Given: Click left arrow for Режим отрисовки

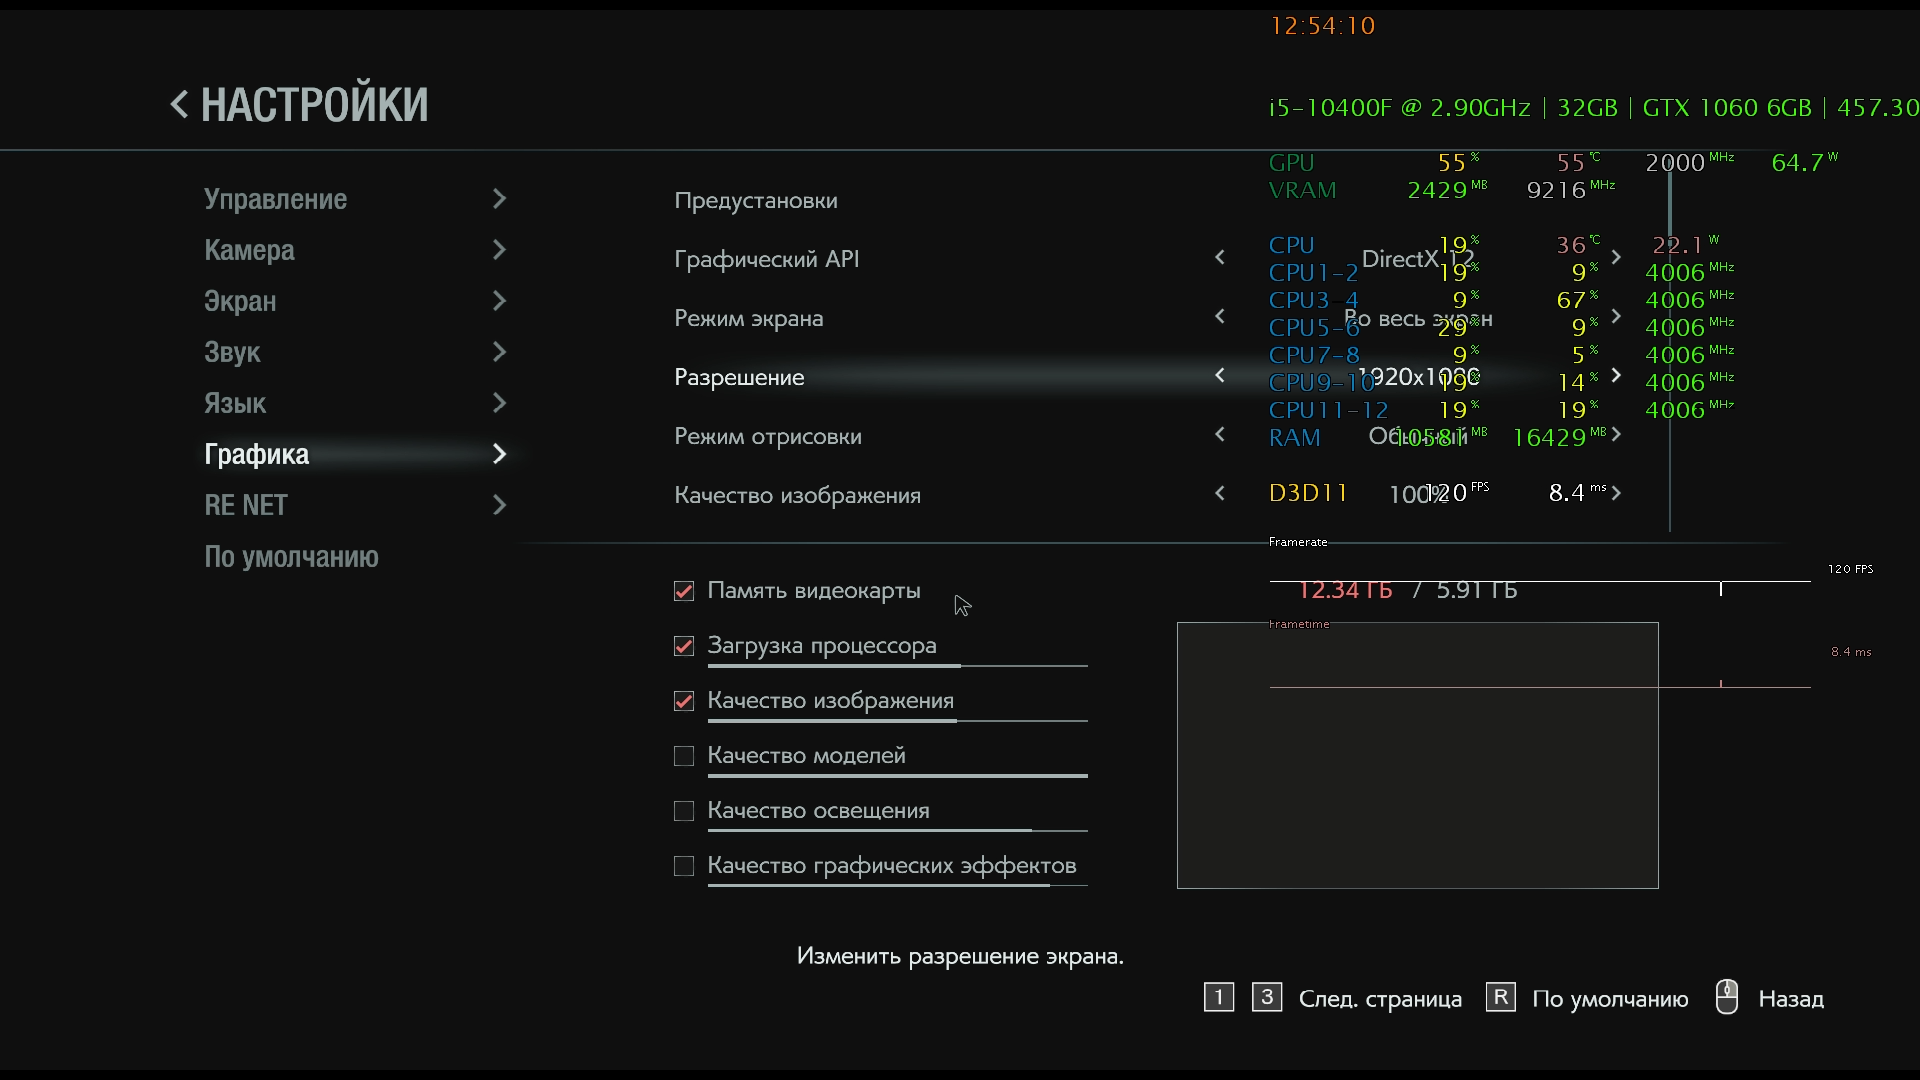Looking at the screenshot, I should tap(1219, 435).
